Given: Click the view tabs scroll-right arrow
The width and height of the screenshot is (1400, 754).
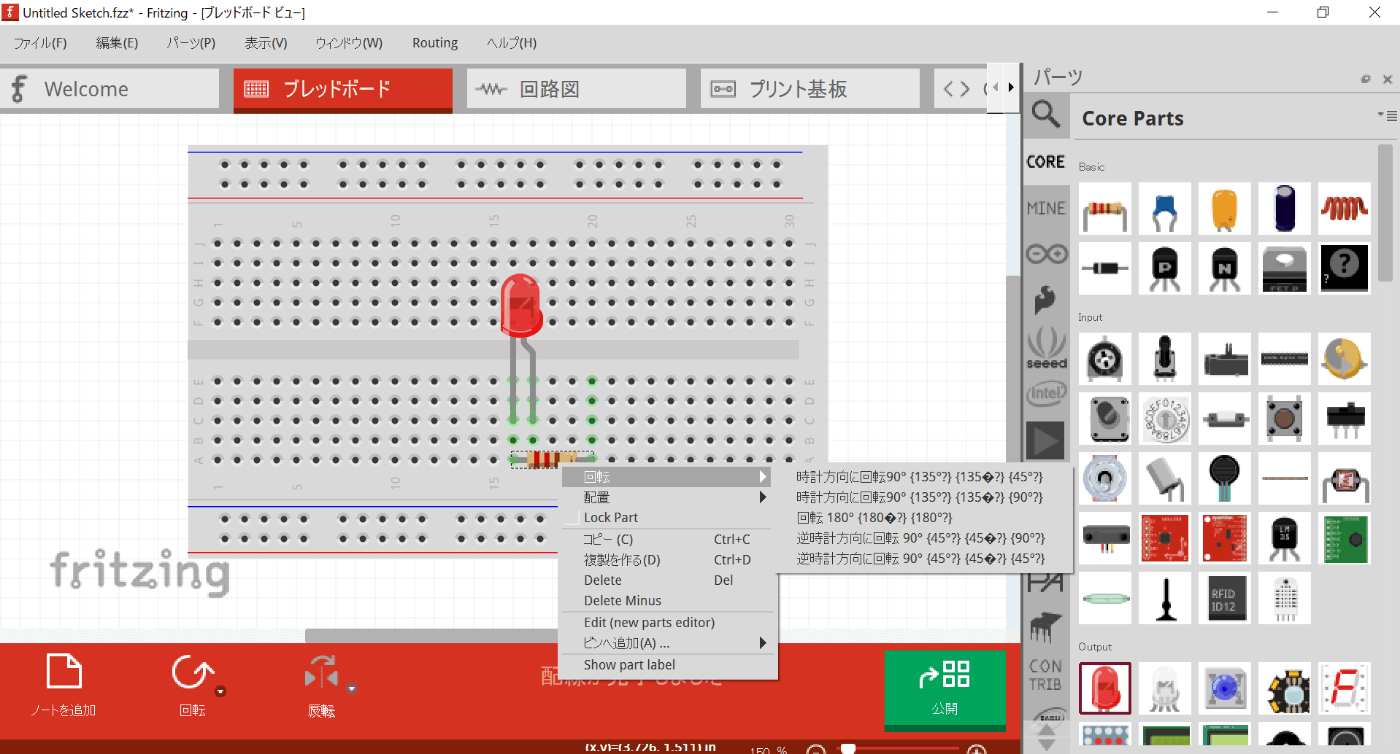Looking at the screenshot, I should pos(1010,88).
